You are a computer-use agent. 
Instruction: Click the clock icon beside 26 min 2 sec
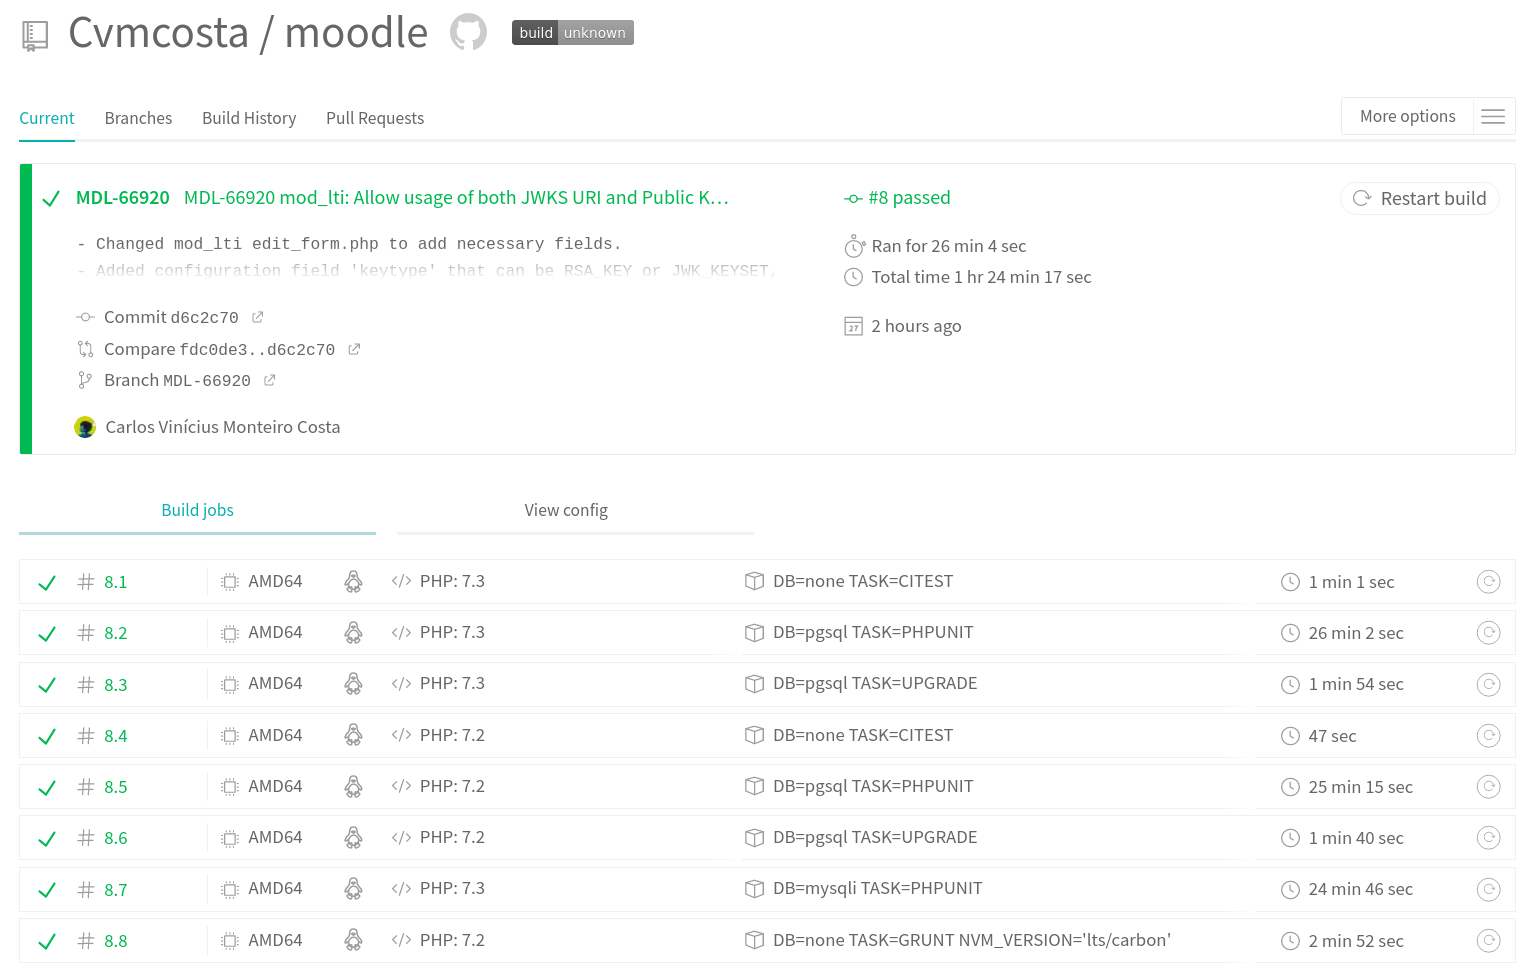click(x=1291, y=633)
